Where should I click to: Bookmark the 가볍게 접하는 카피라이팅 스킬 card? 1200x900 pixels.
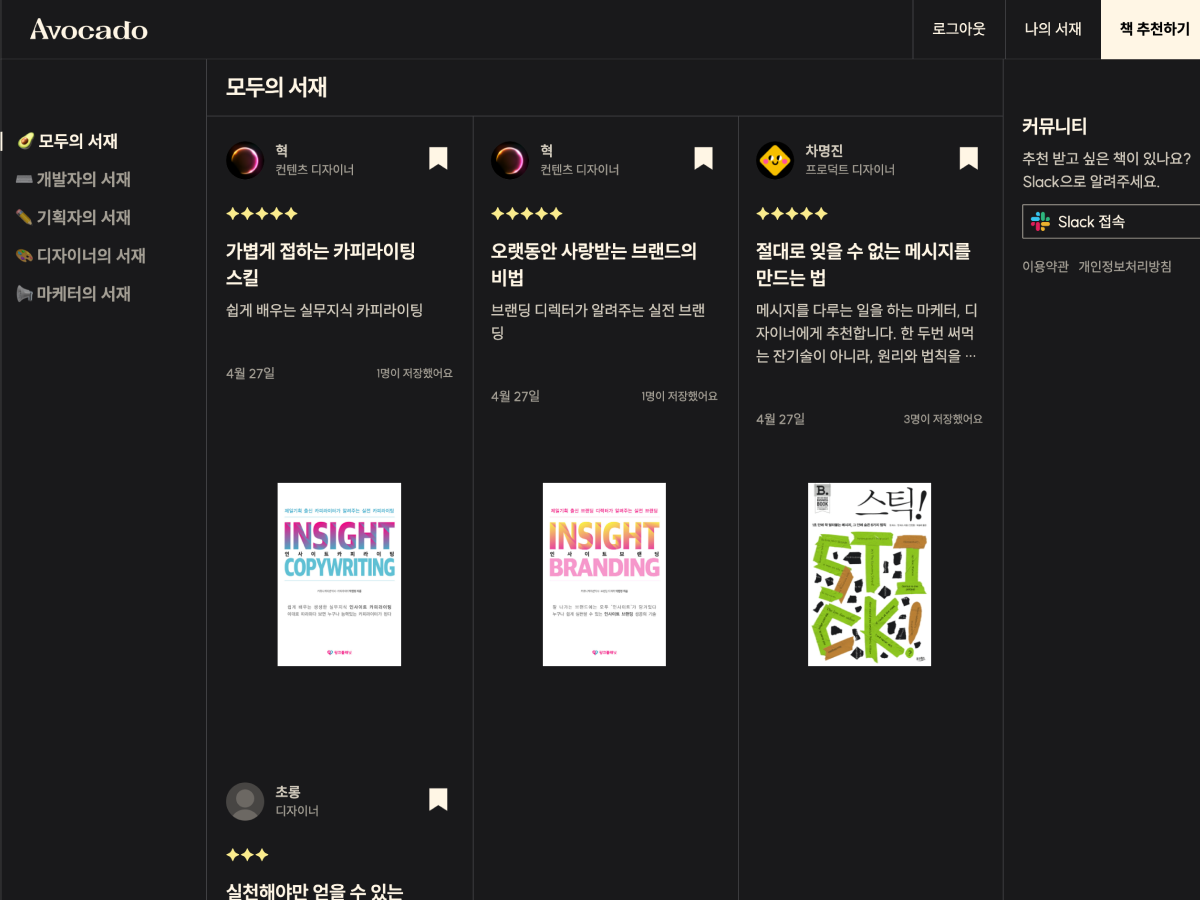pyautogui.click(x=438, y=158)
